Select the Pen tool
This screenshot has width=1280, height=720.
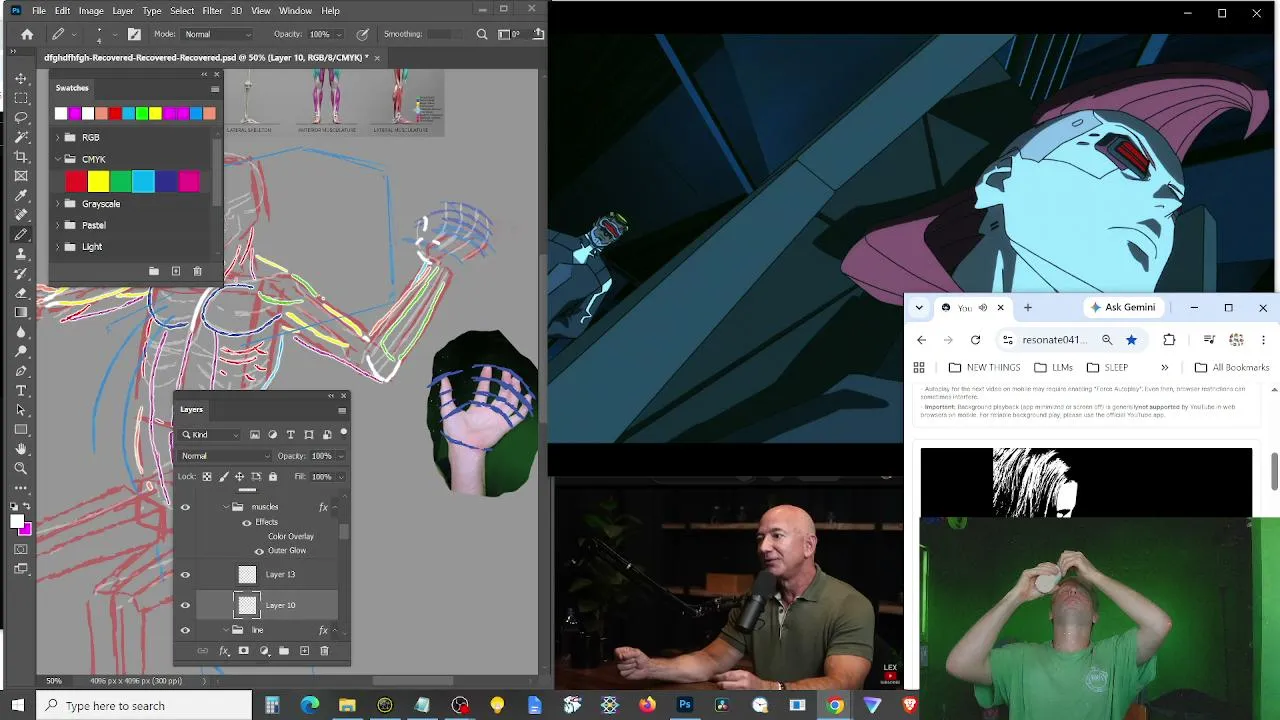tap(21, 371)
